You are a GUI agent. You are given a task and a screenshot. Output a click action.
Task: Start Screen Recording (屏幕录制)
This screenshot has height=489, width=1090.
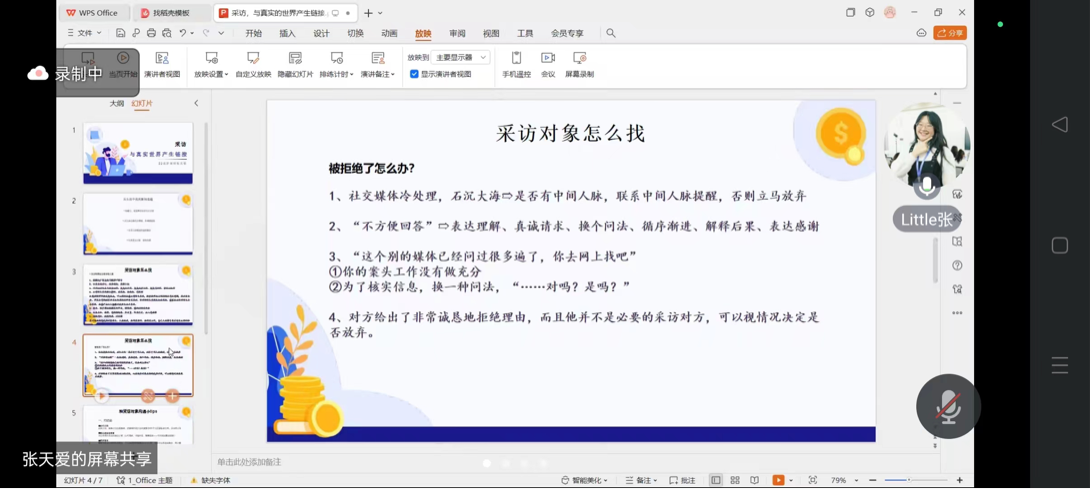(x=579, y=65)
